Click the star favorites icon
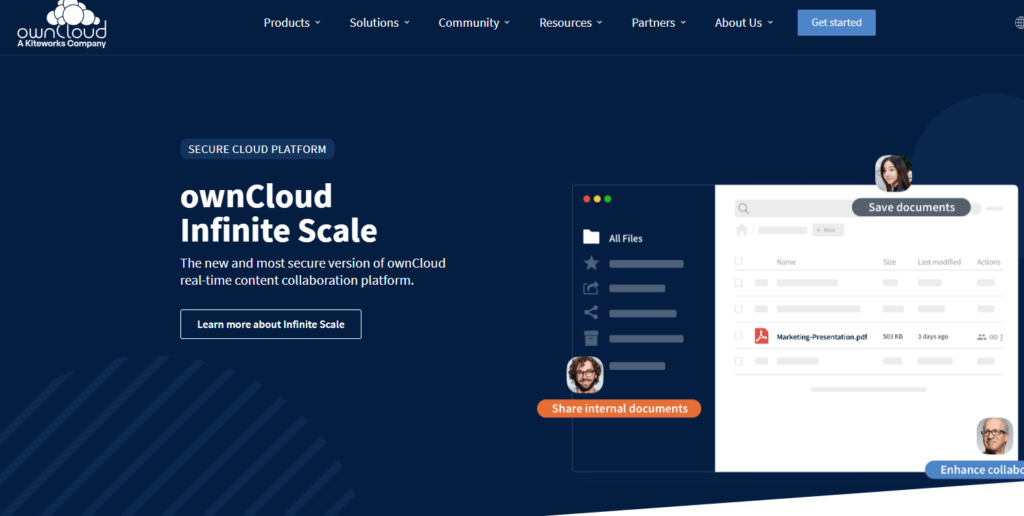The image size is (1024, 516). 591,263
